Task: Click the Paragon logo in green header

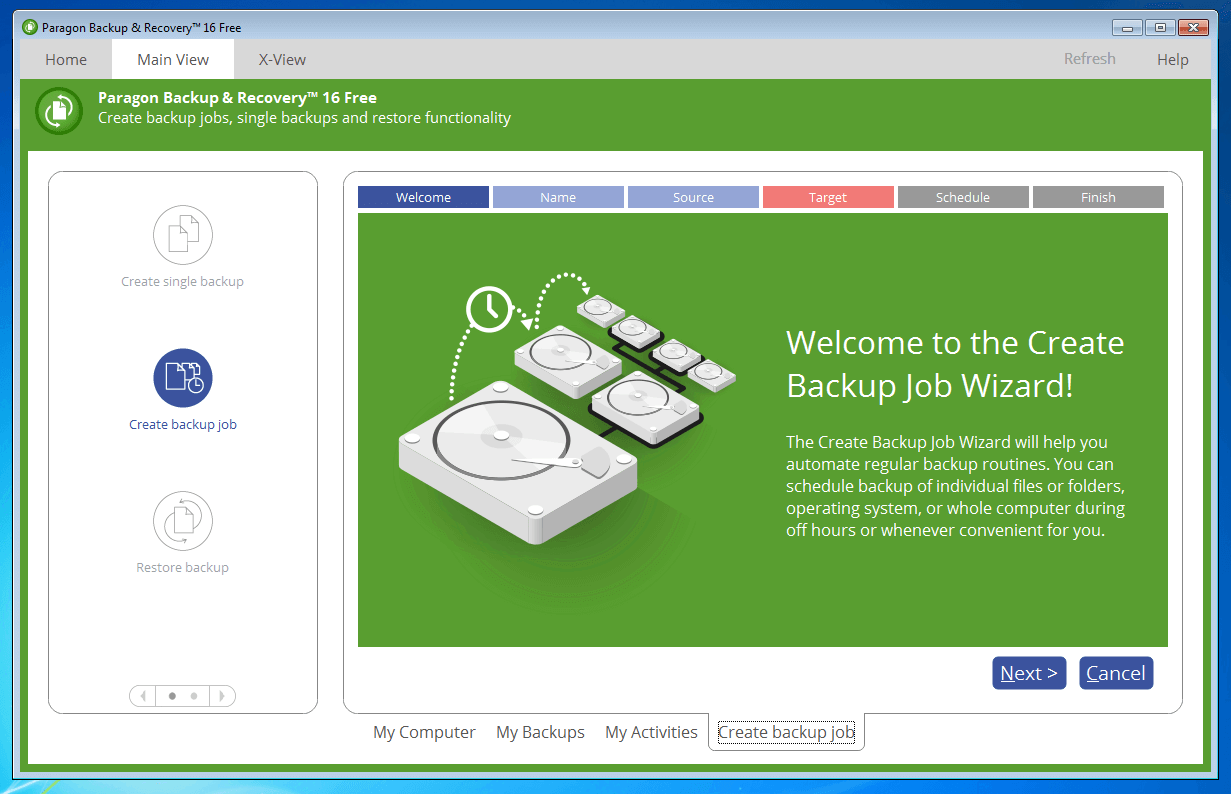Action: 59,109
